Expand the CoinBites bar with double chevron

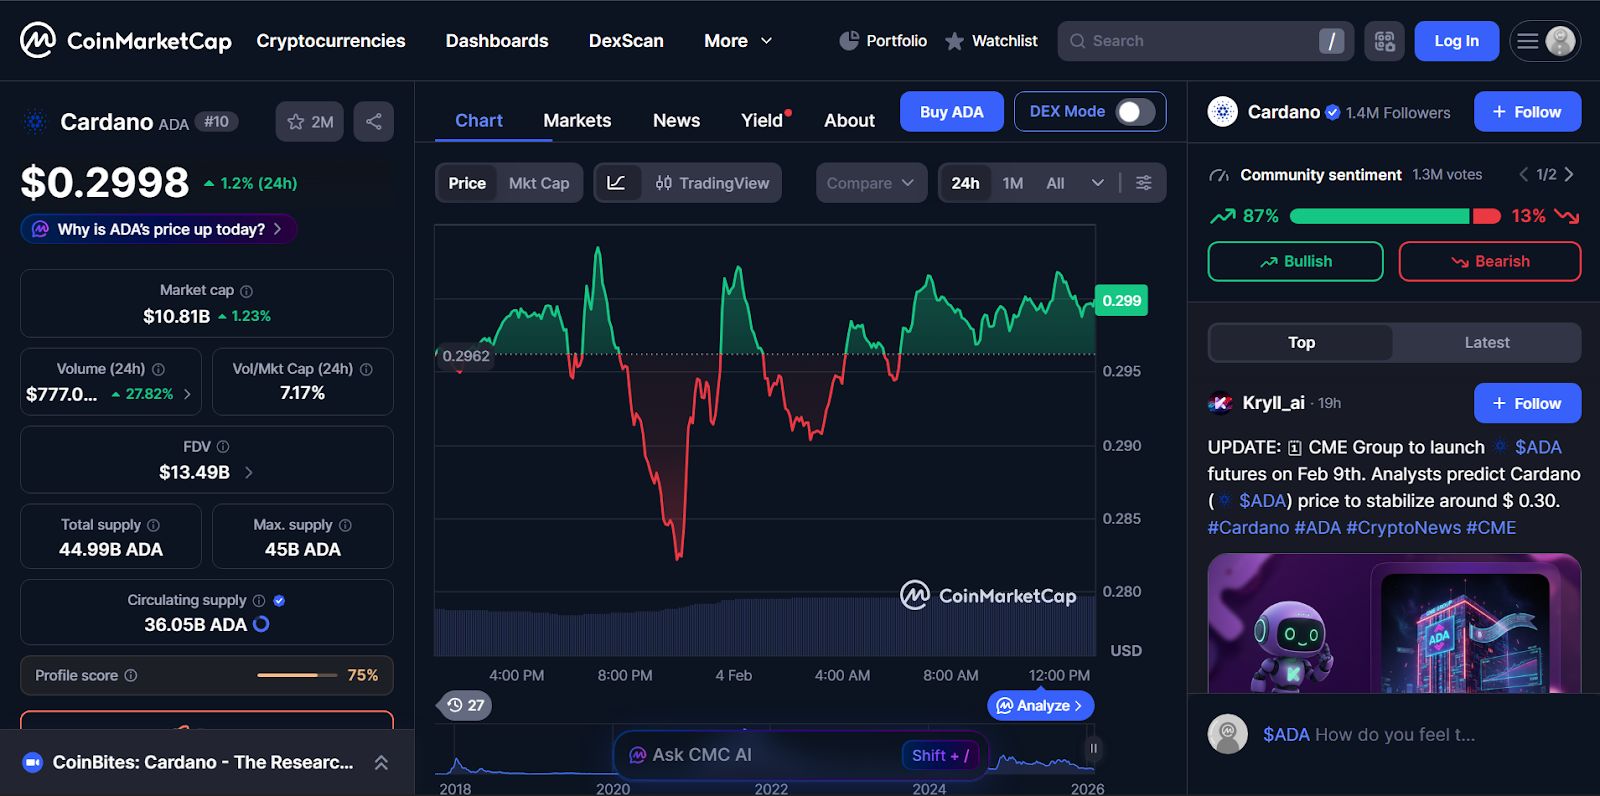[381, 763]
